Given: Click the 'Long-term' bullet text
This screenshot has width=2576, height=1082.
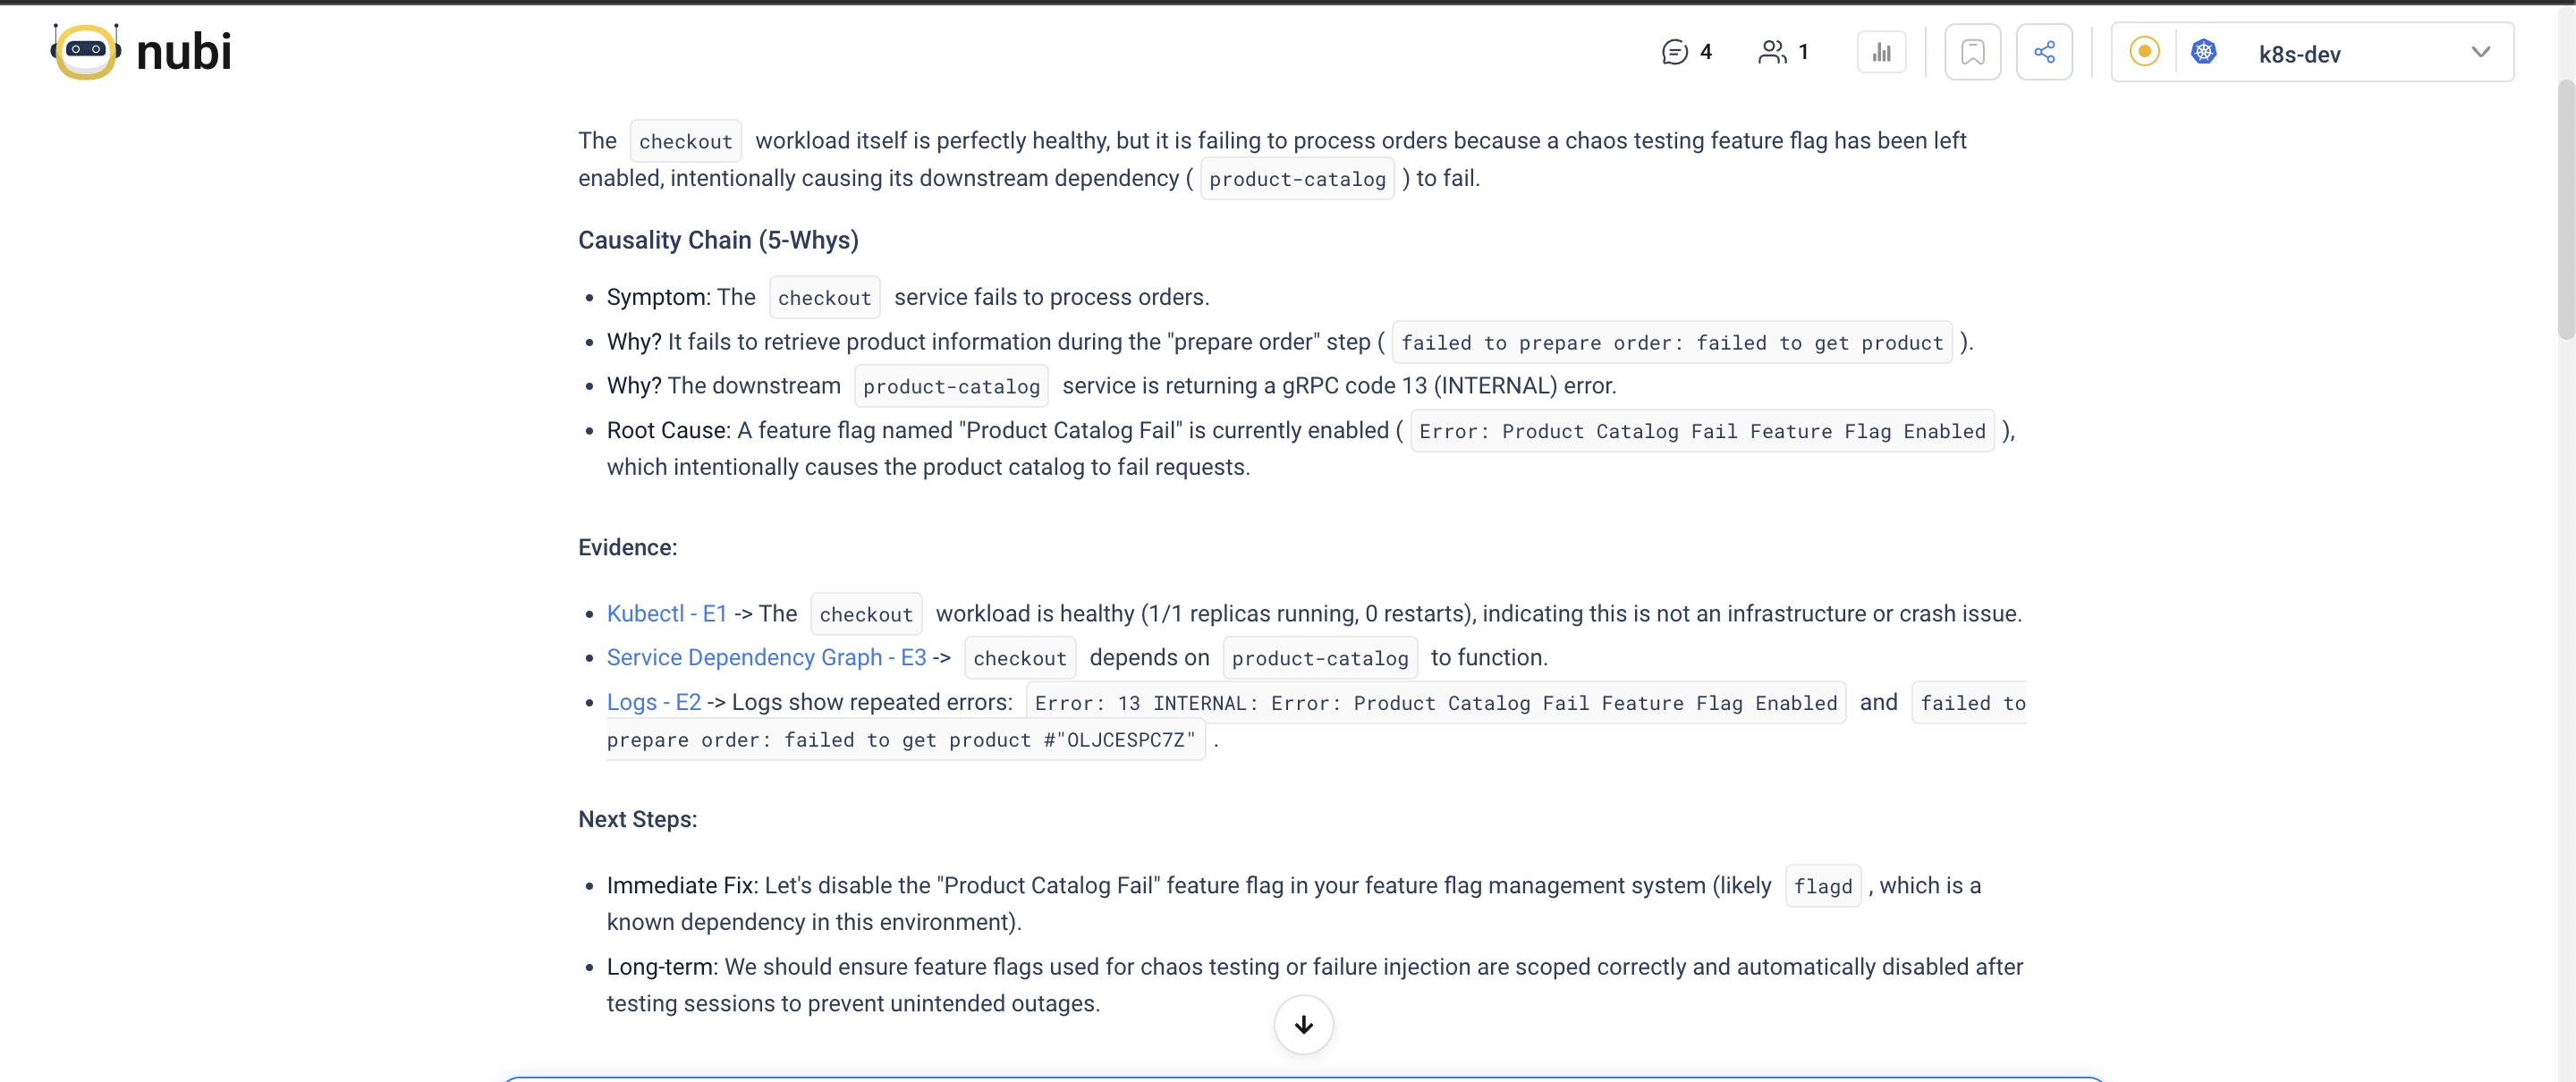Looking at the screenshot, I should click(x=1314, y=985).
